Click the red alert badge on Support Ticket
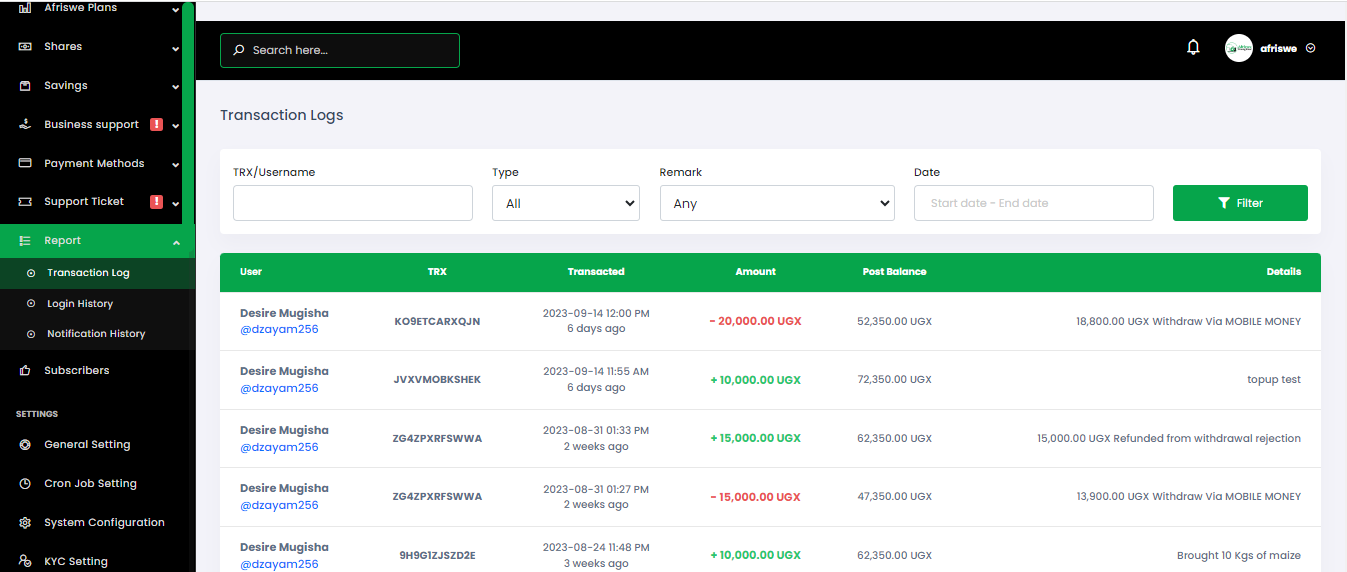 [x=156, y=201]
